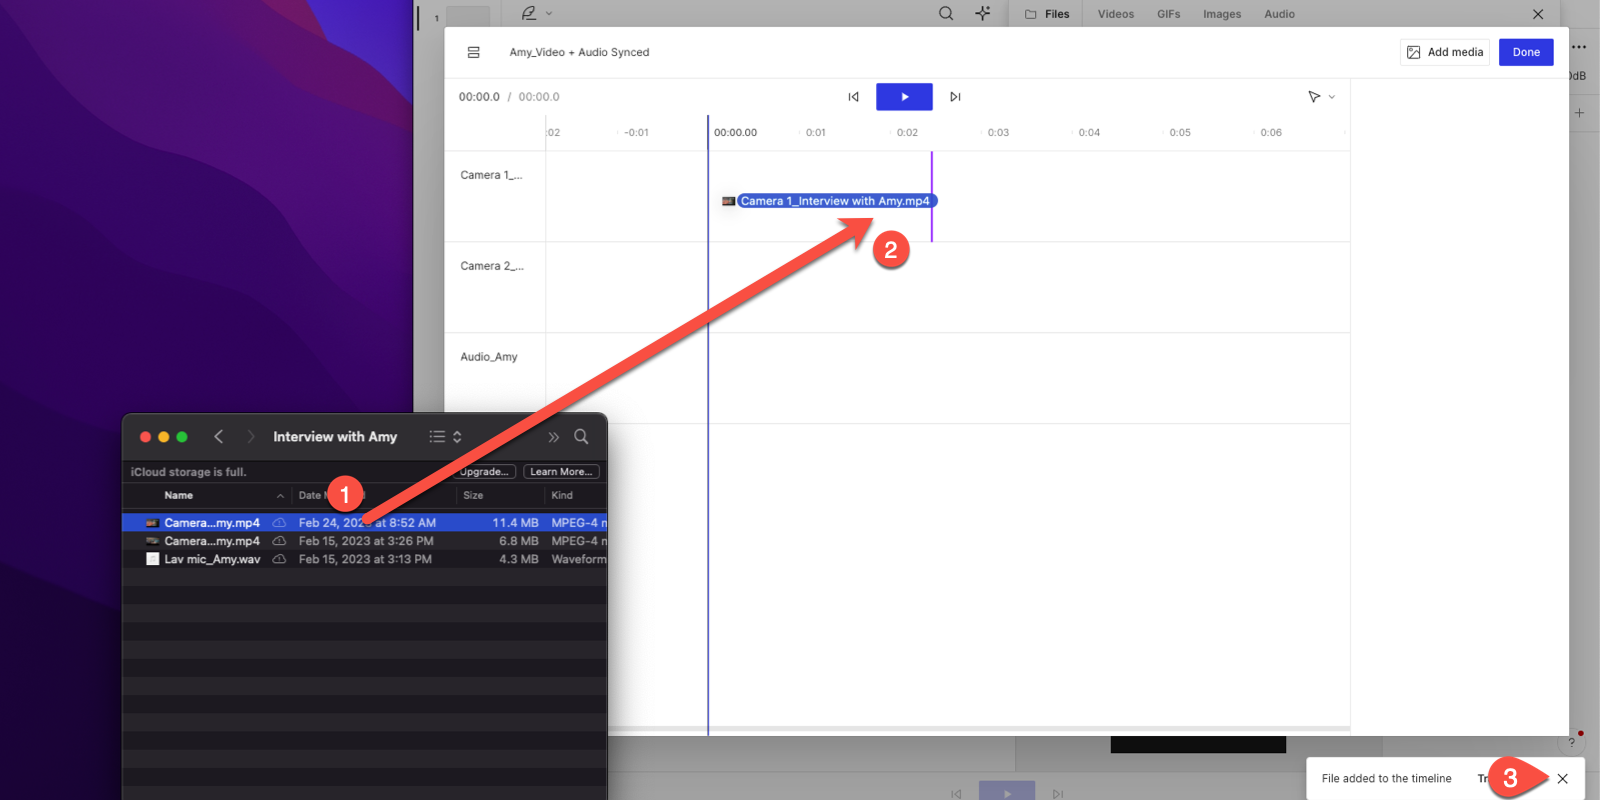Switch to the Images tab
Image resolution: width=1600 pixels, height=800 pixels.
click(x=1221, y=14)
